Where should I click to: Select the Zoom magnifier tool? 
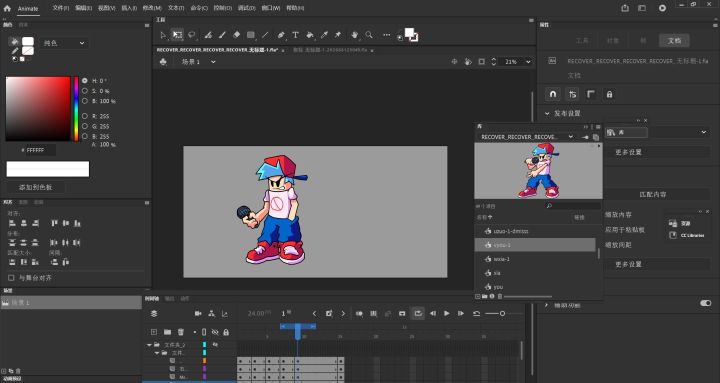click(369, 35)
